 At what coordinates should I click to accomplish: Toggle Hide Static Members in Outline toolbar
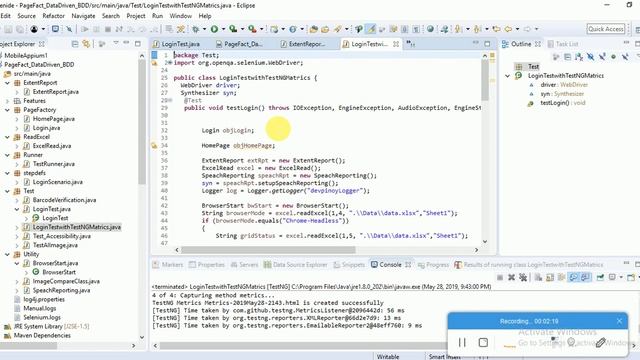pos(602,57)
